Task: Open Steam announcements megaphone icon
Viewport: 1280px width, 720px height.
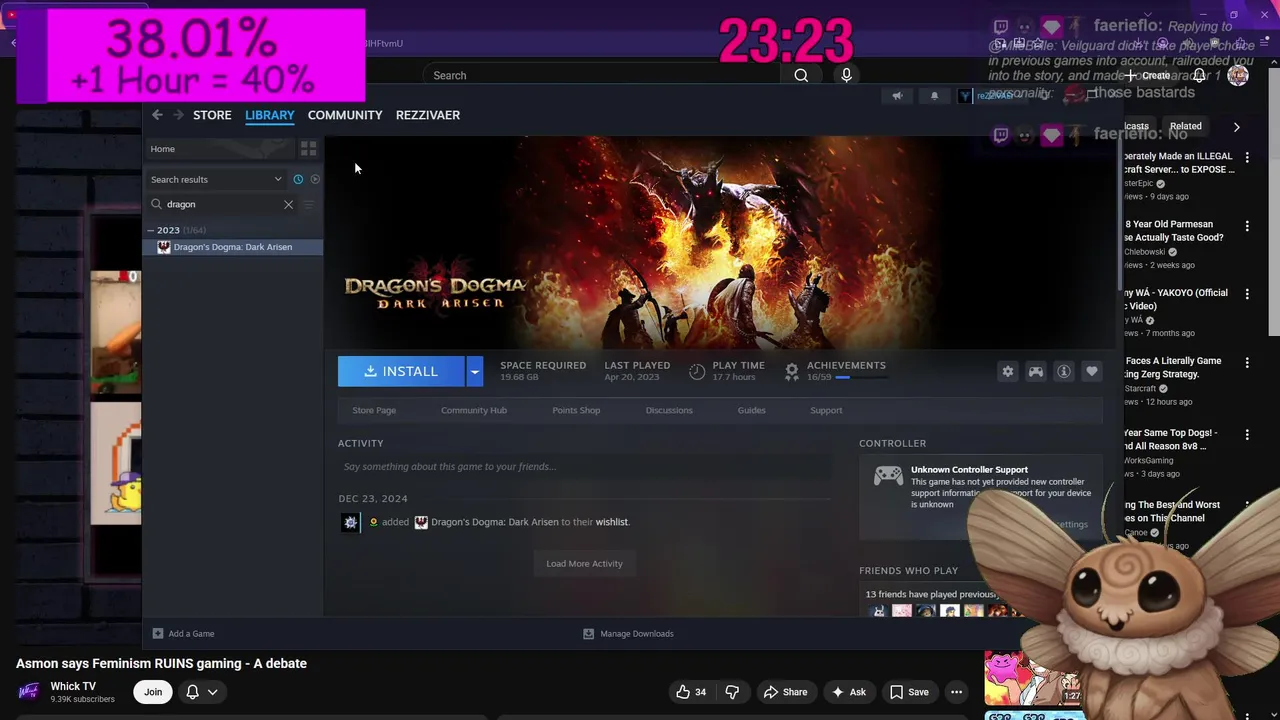Action: tap(897, 96)
